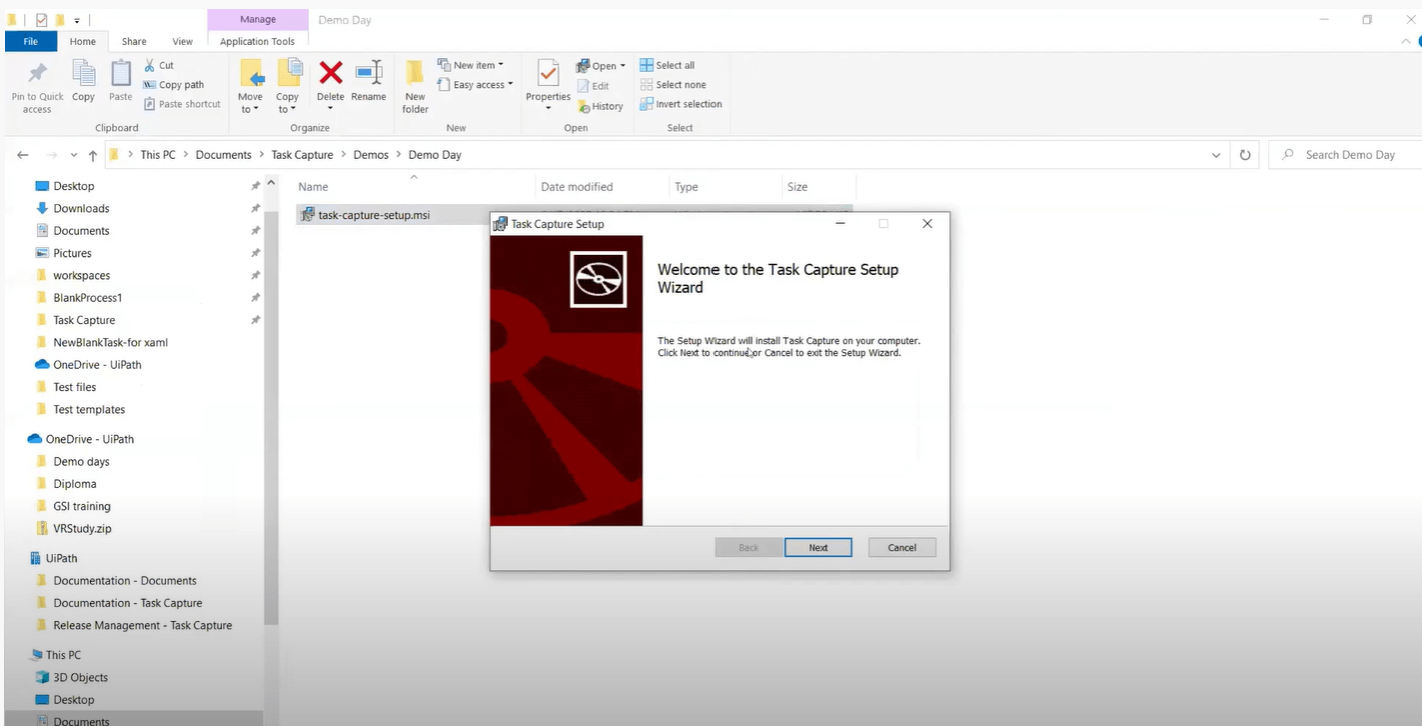Open the Diploma folder
This screenshot has width=1422, height=726.
point(75,484)
